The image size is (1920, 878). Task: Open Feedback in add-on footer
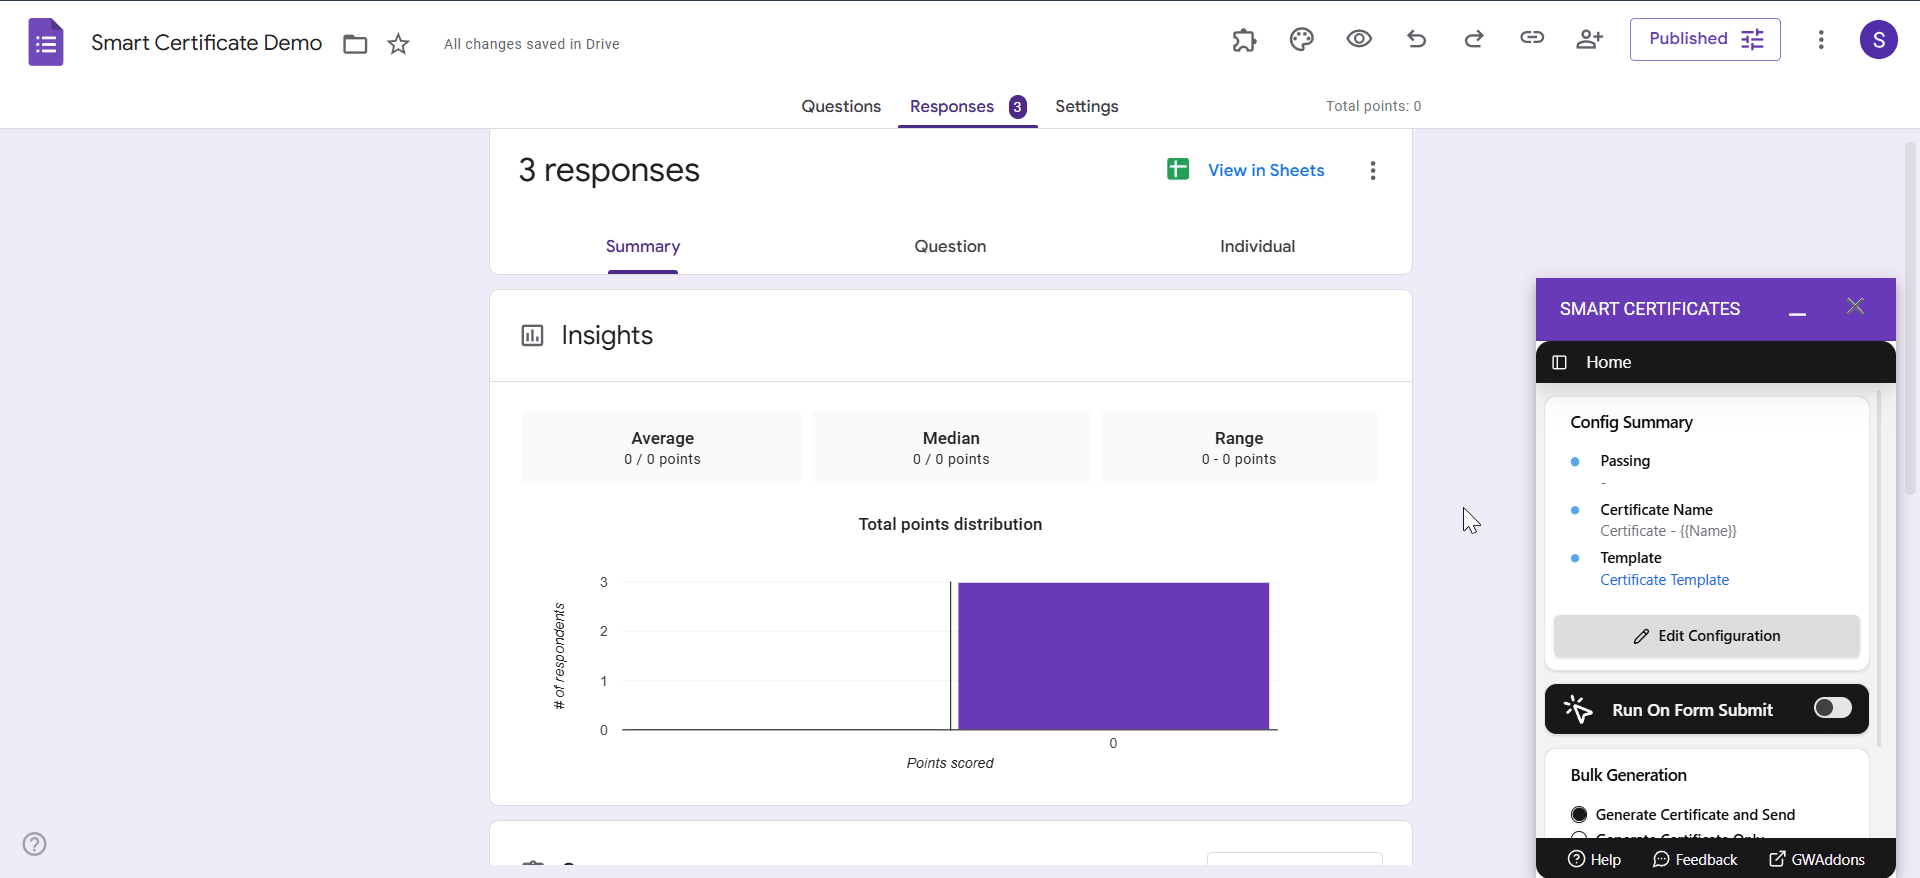coord(1695,859)
